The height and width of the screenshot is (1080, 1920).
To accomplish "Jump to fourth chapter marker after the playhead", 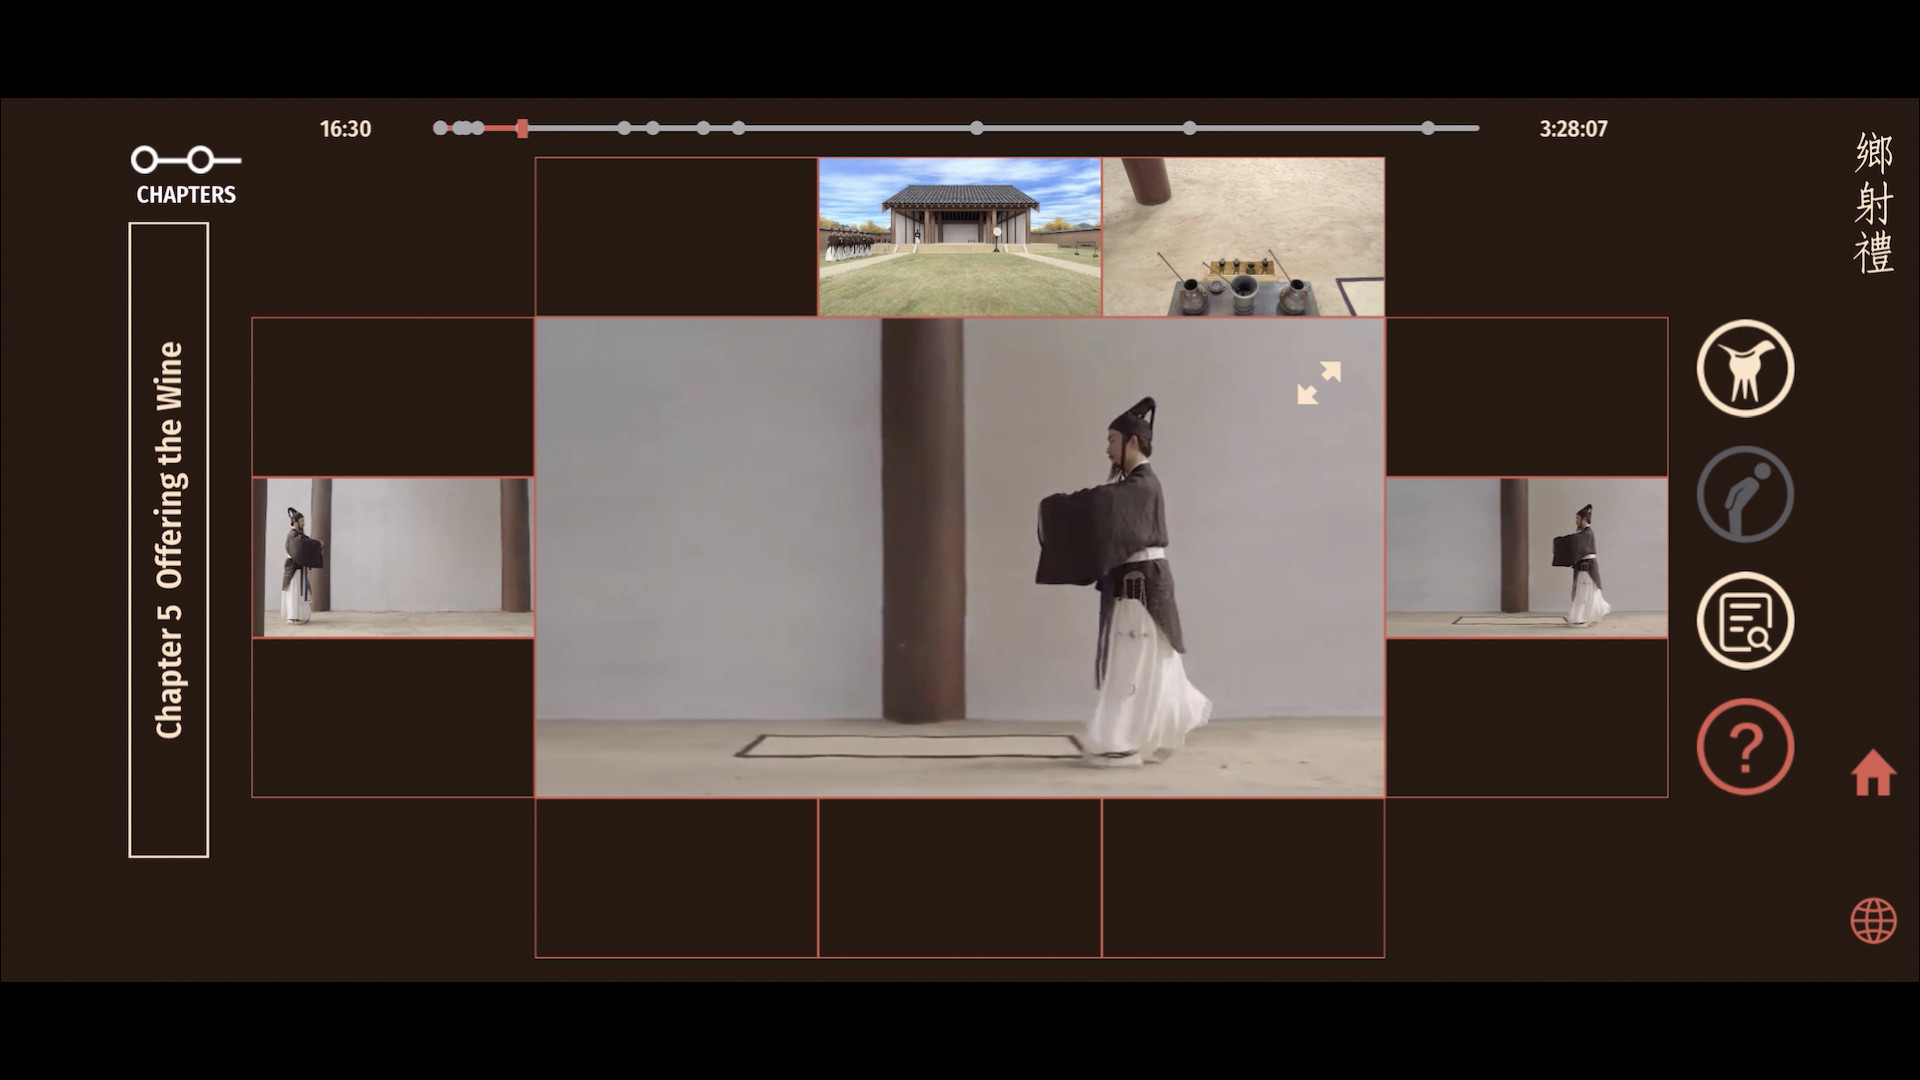I will 738,128.
